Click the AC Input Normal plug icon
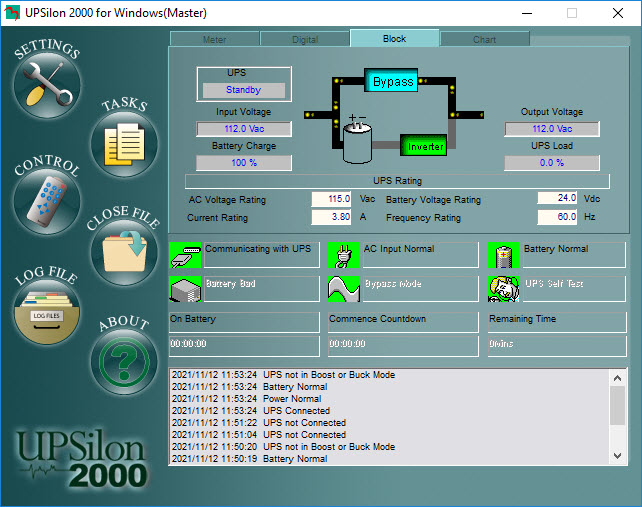 coord(344,255)
